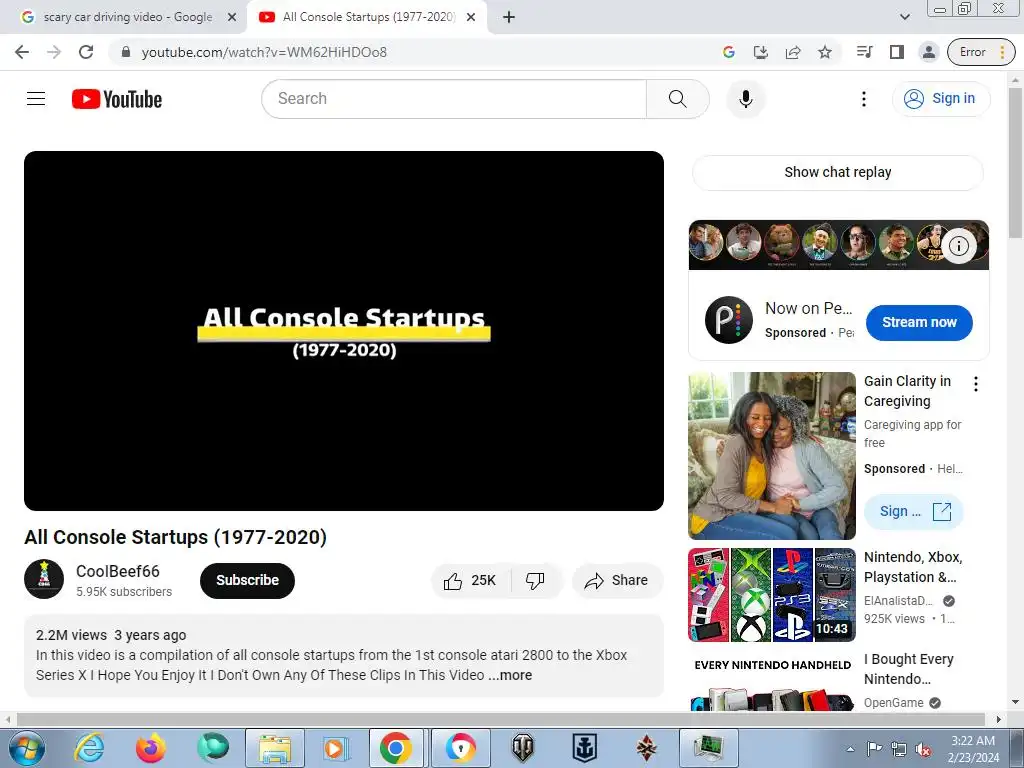Click Show chat replay button

coord(838,172)
